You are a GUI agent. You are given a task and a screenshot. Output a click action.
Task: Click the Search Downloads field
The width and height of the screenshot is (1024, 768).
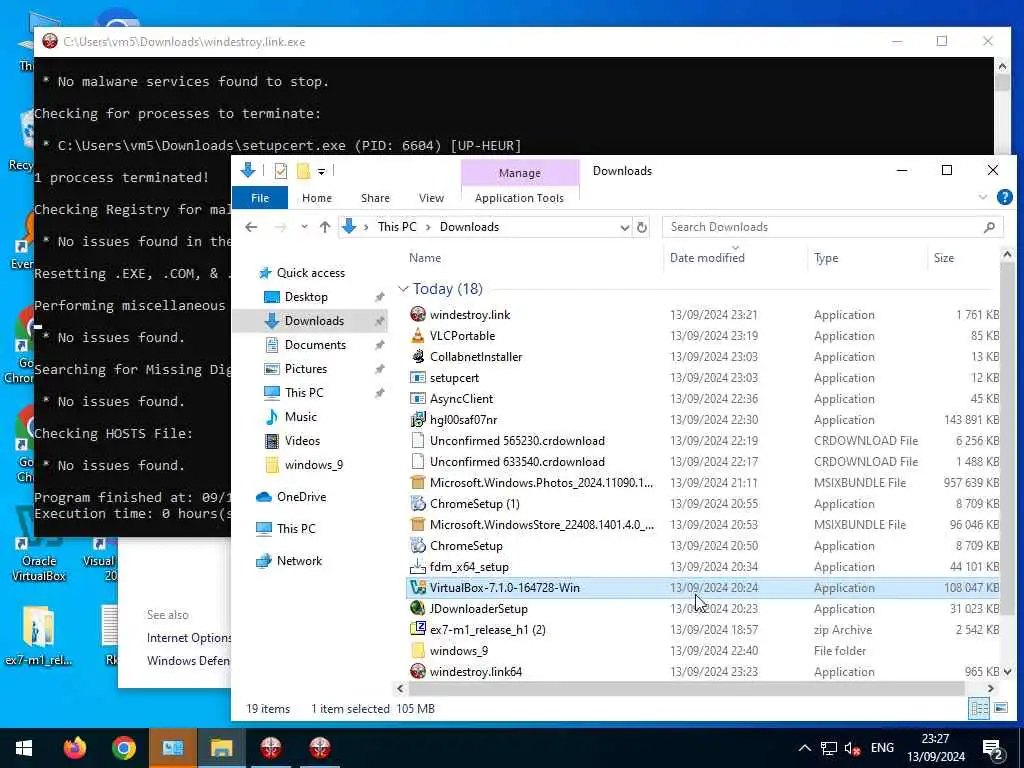click(833, 227)
